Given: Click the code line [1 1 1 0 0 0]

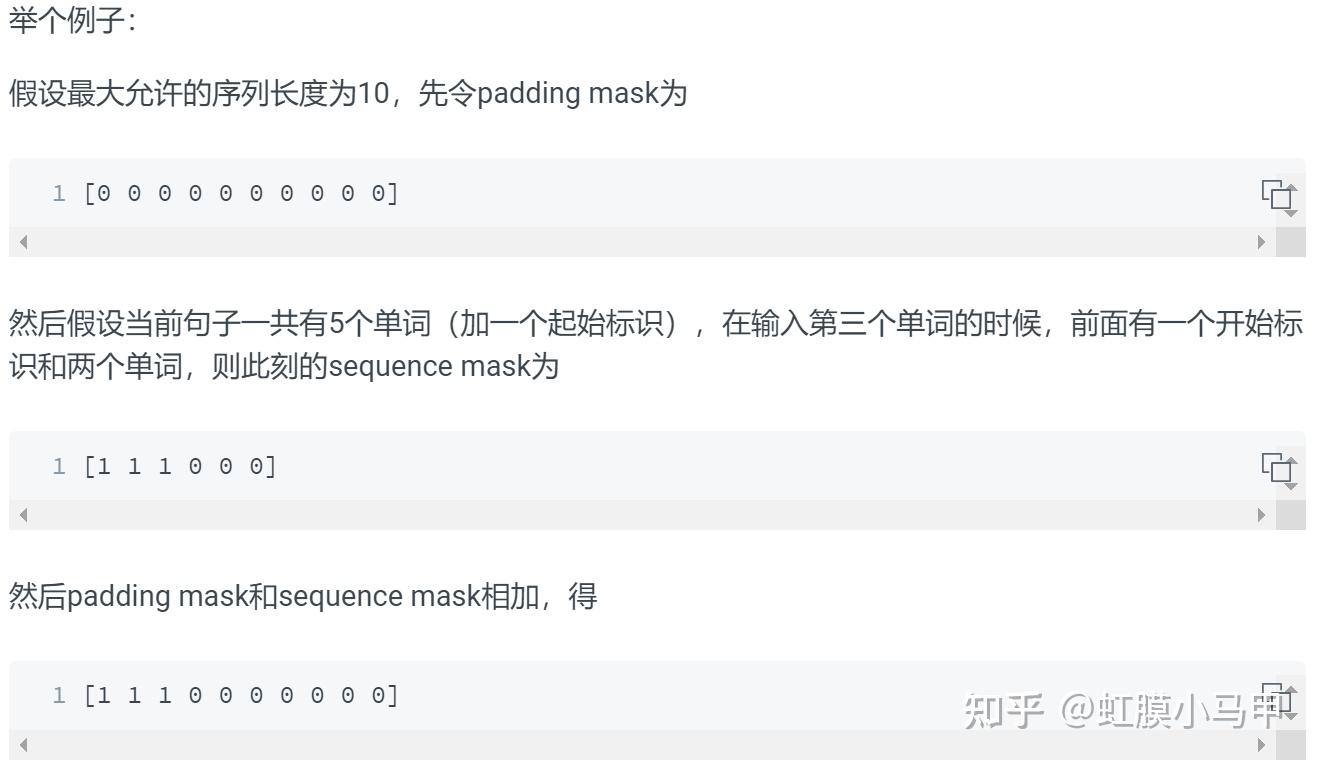Looking at the screenshot, I should tap(180, 466).
